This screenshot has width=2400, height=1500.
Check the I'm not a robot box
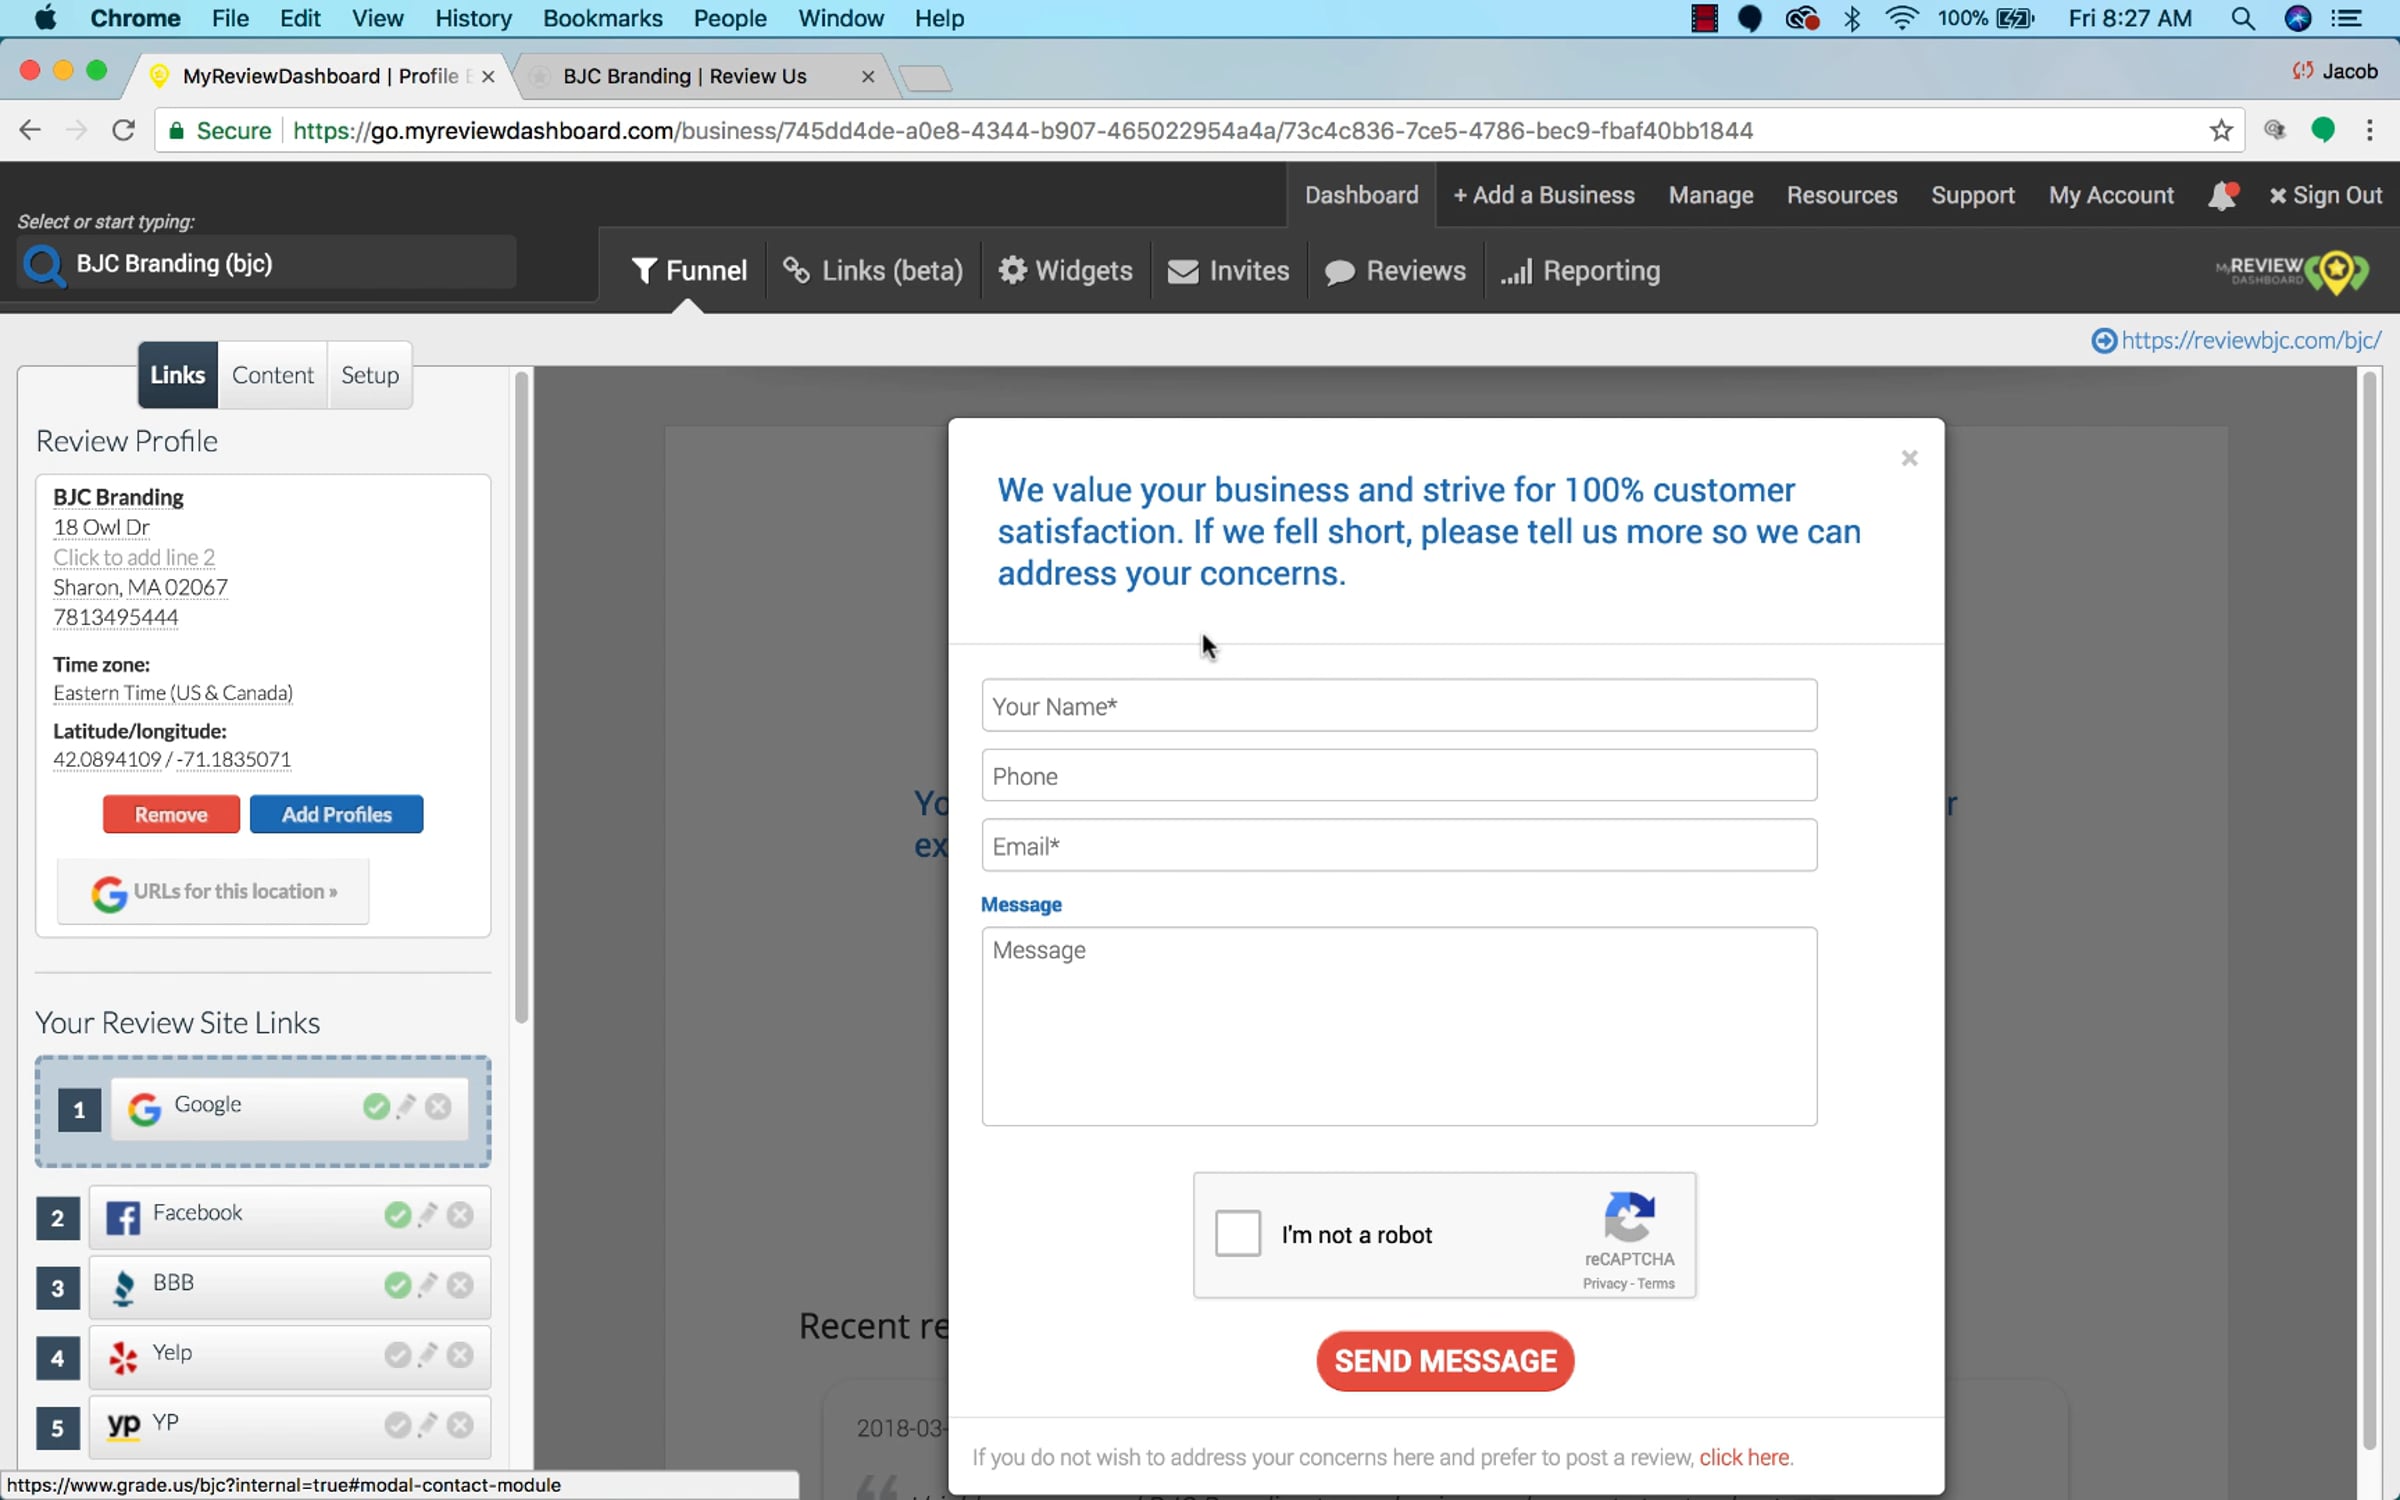(1238, 1234)
